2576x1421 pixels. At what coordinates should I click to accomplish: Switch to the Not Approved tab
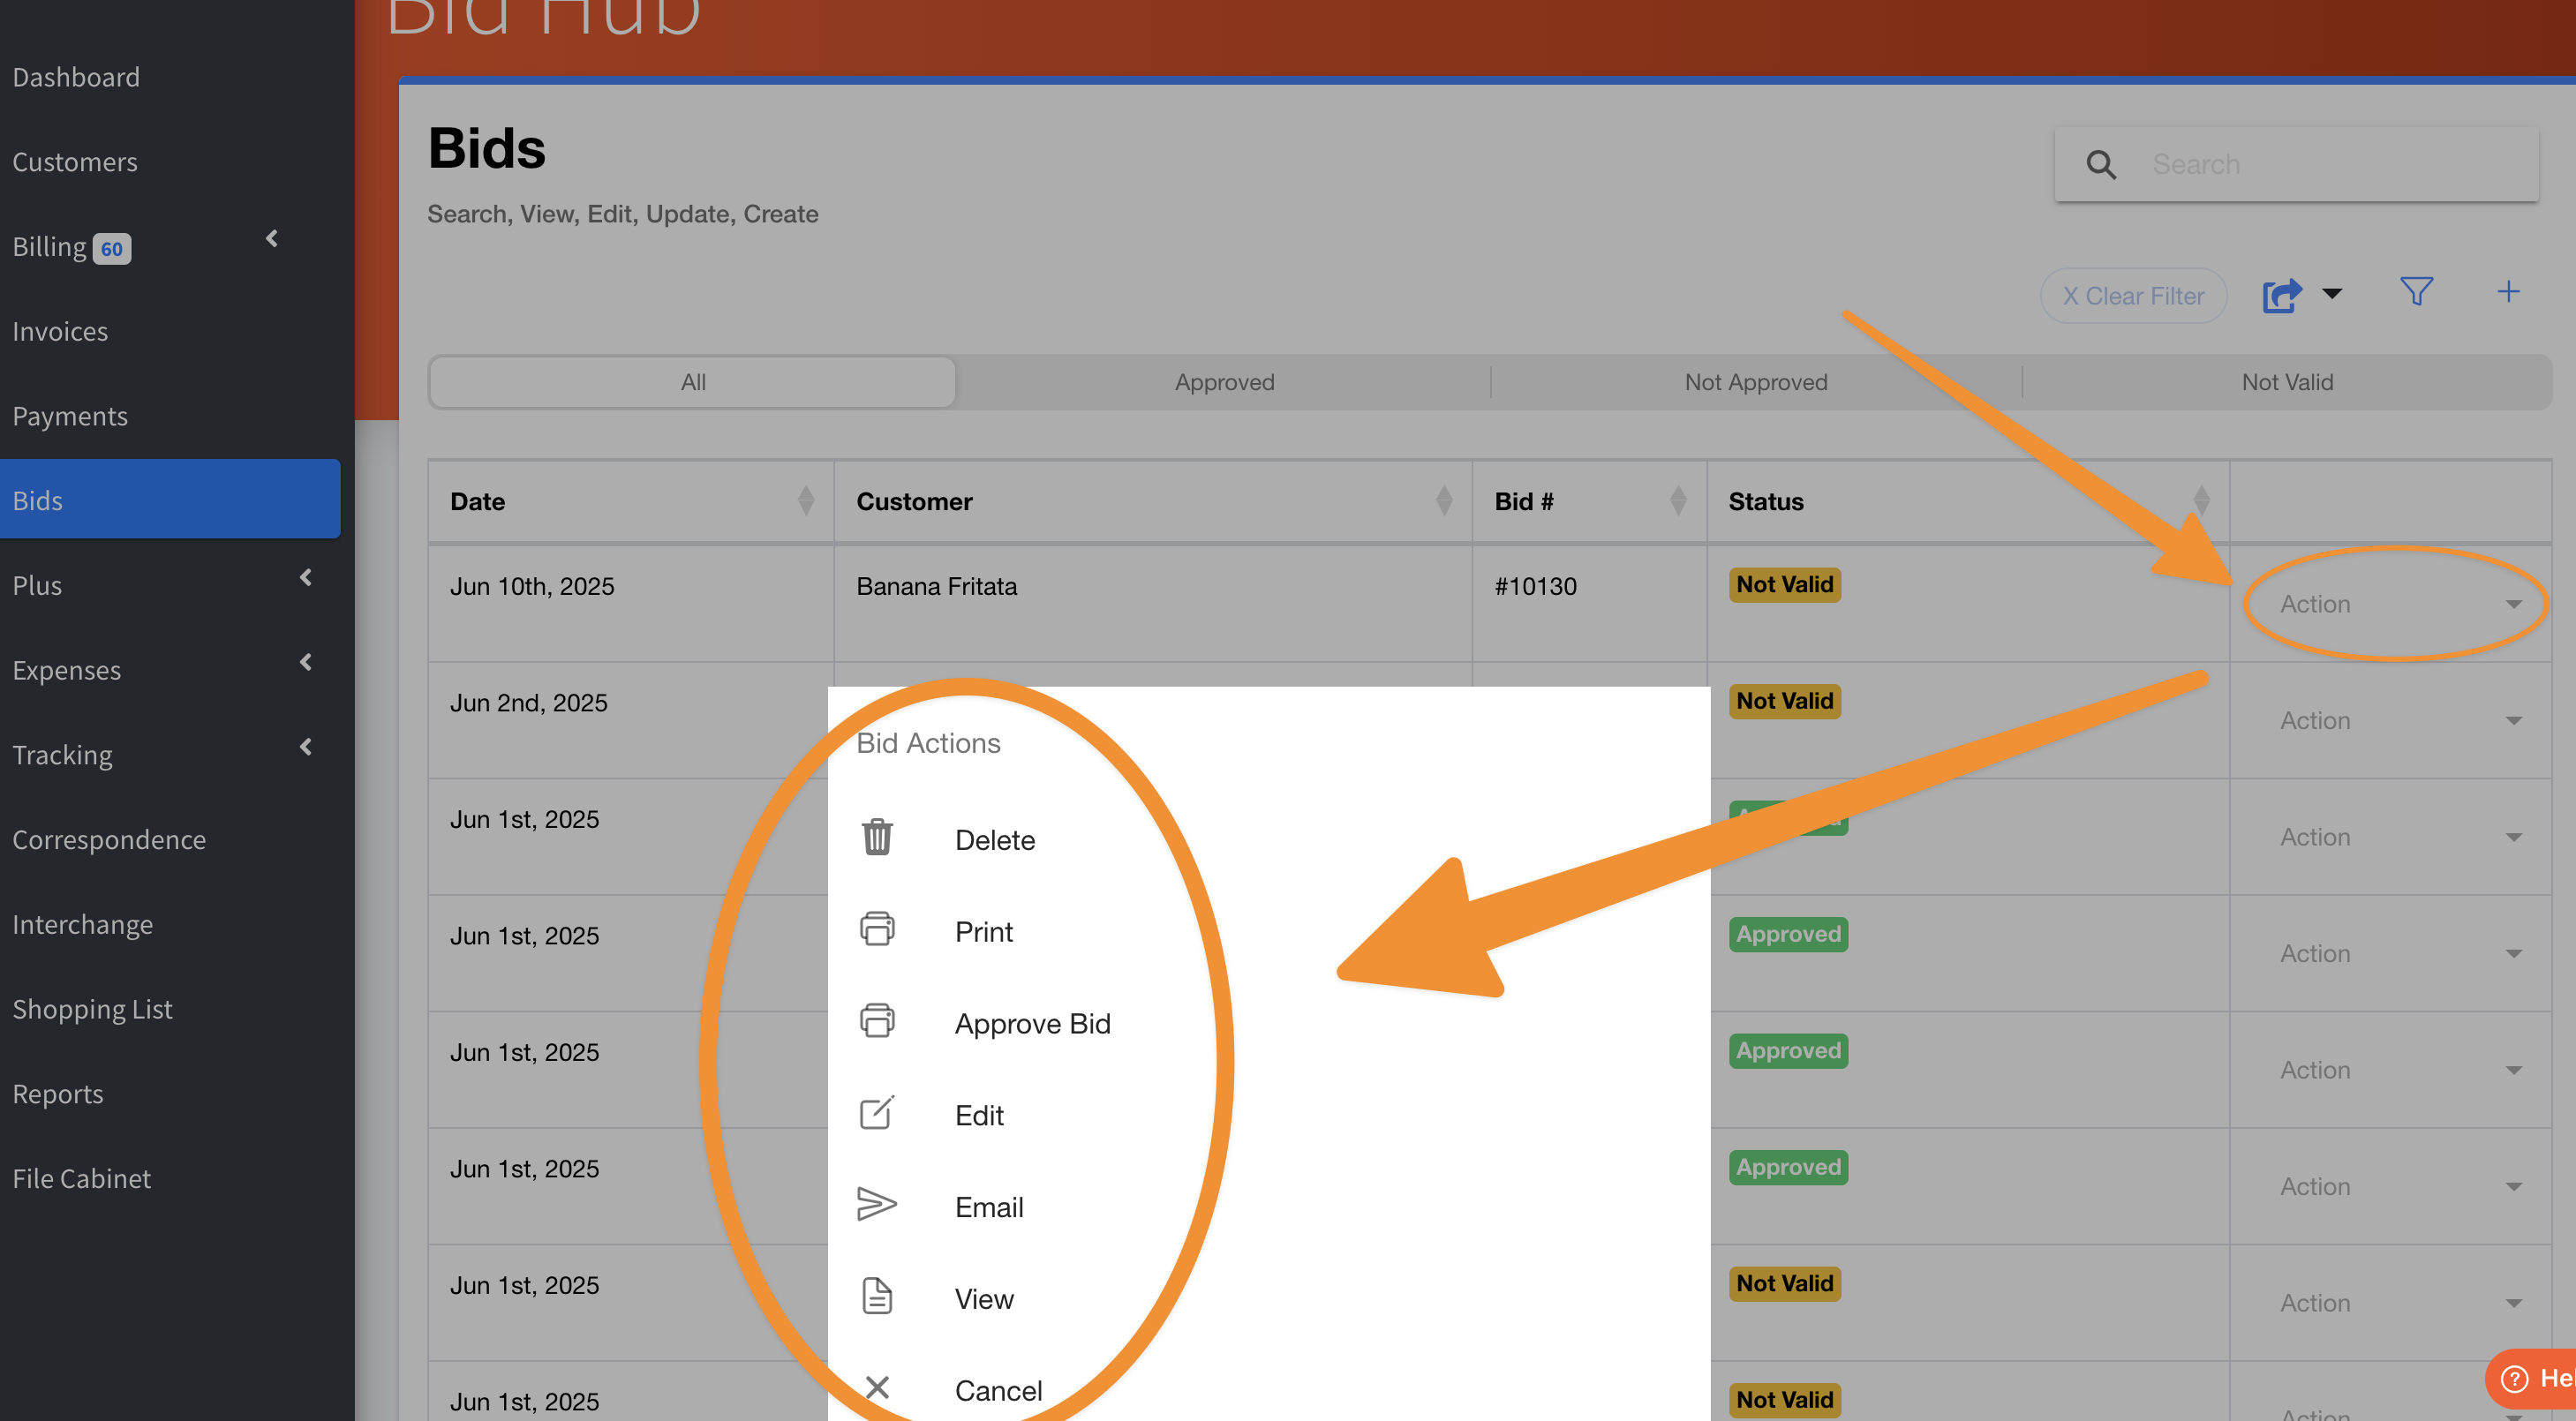pos(1755,382)
